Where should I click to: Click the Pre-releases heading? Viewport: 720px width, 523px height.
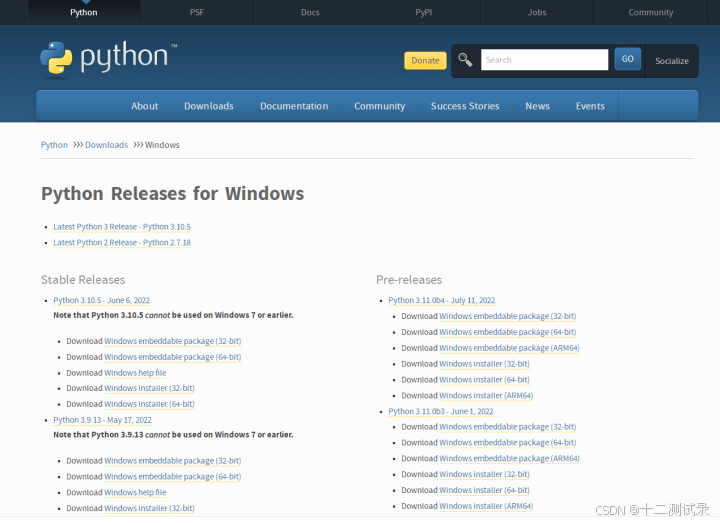click(x=409, y=280)
